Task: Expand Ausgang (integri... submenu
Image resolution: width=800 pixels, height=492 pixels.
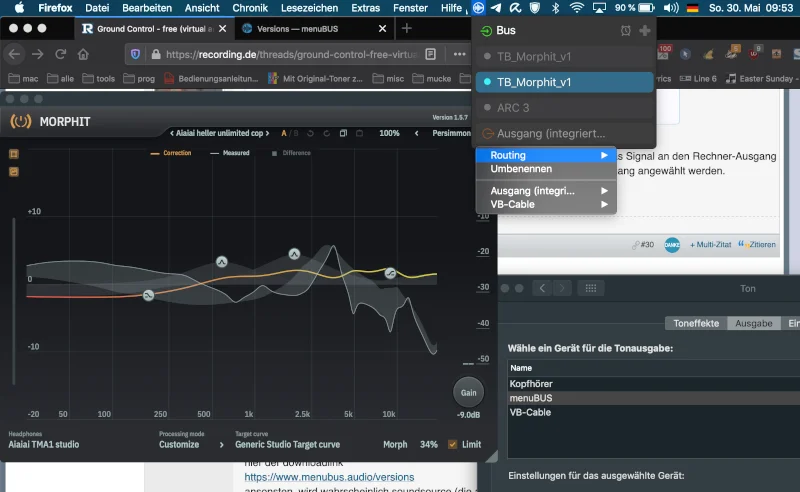Action: [x=546, y=191]
